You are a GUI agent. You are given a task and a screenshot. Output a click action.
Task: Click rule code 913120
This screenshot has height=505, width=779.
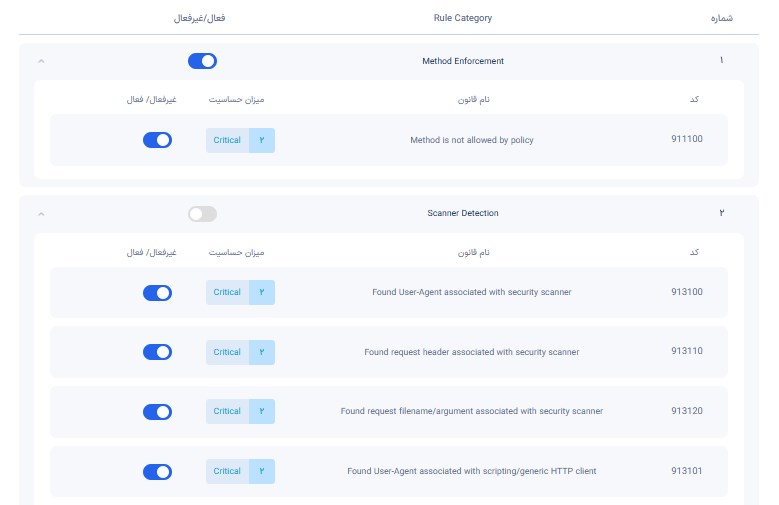[687, 411]
